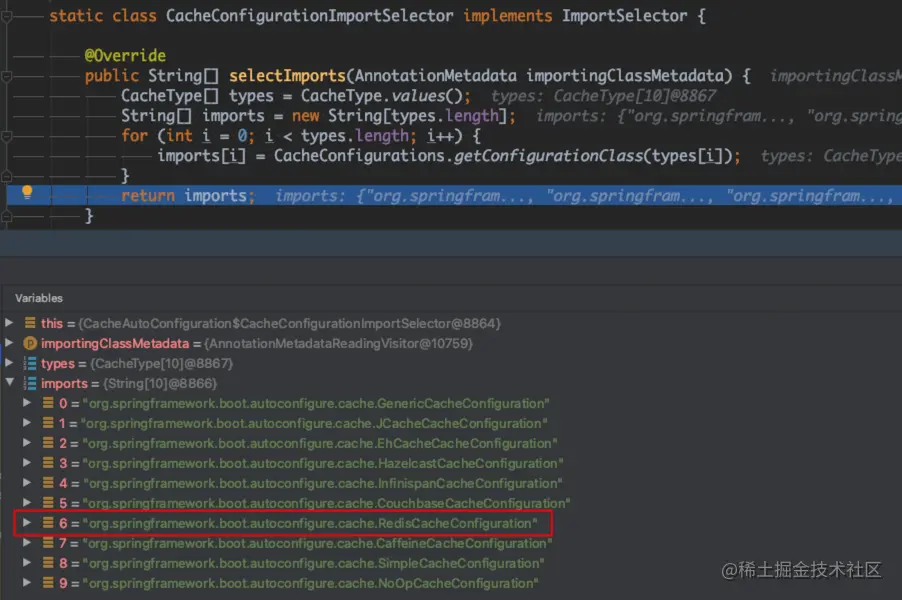
Task: Click the lightbulb intention icon
Action: pos(27,193)
